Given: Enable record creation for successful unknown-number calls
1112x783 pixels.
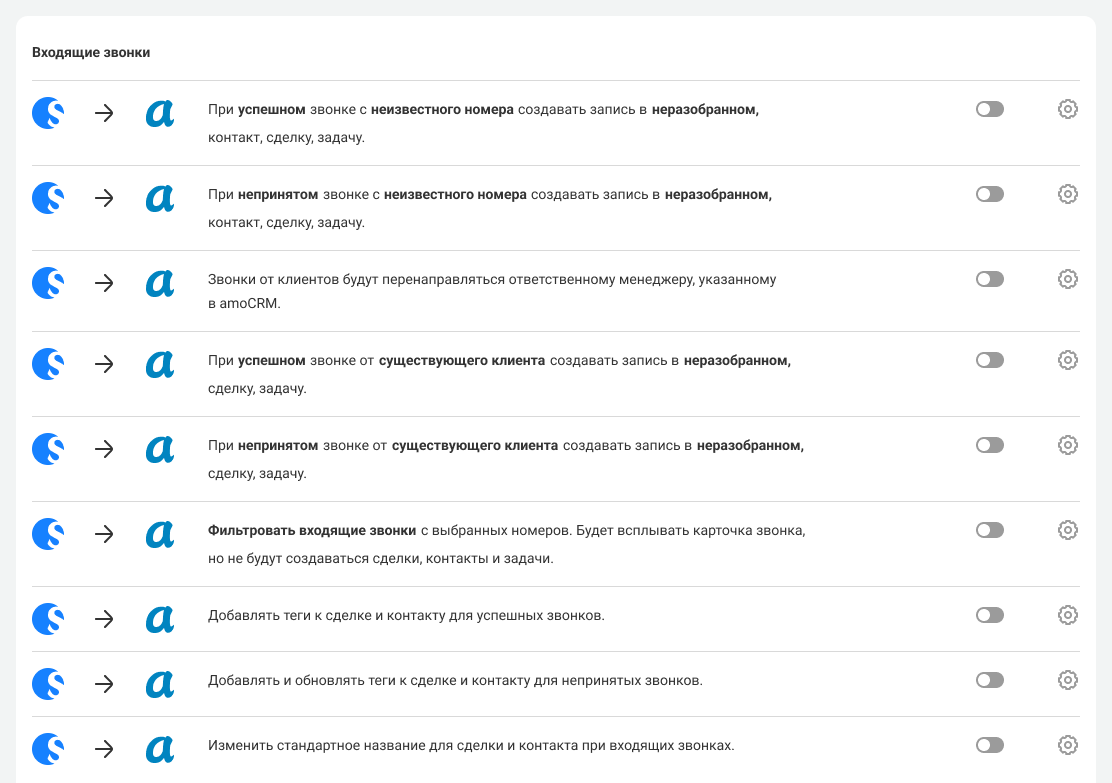Looking at the screenshot, I should pyautogui.click(x=990, y=109).
